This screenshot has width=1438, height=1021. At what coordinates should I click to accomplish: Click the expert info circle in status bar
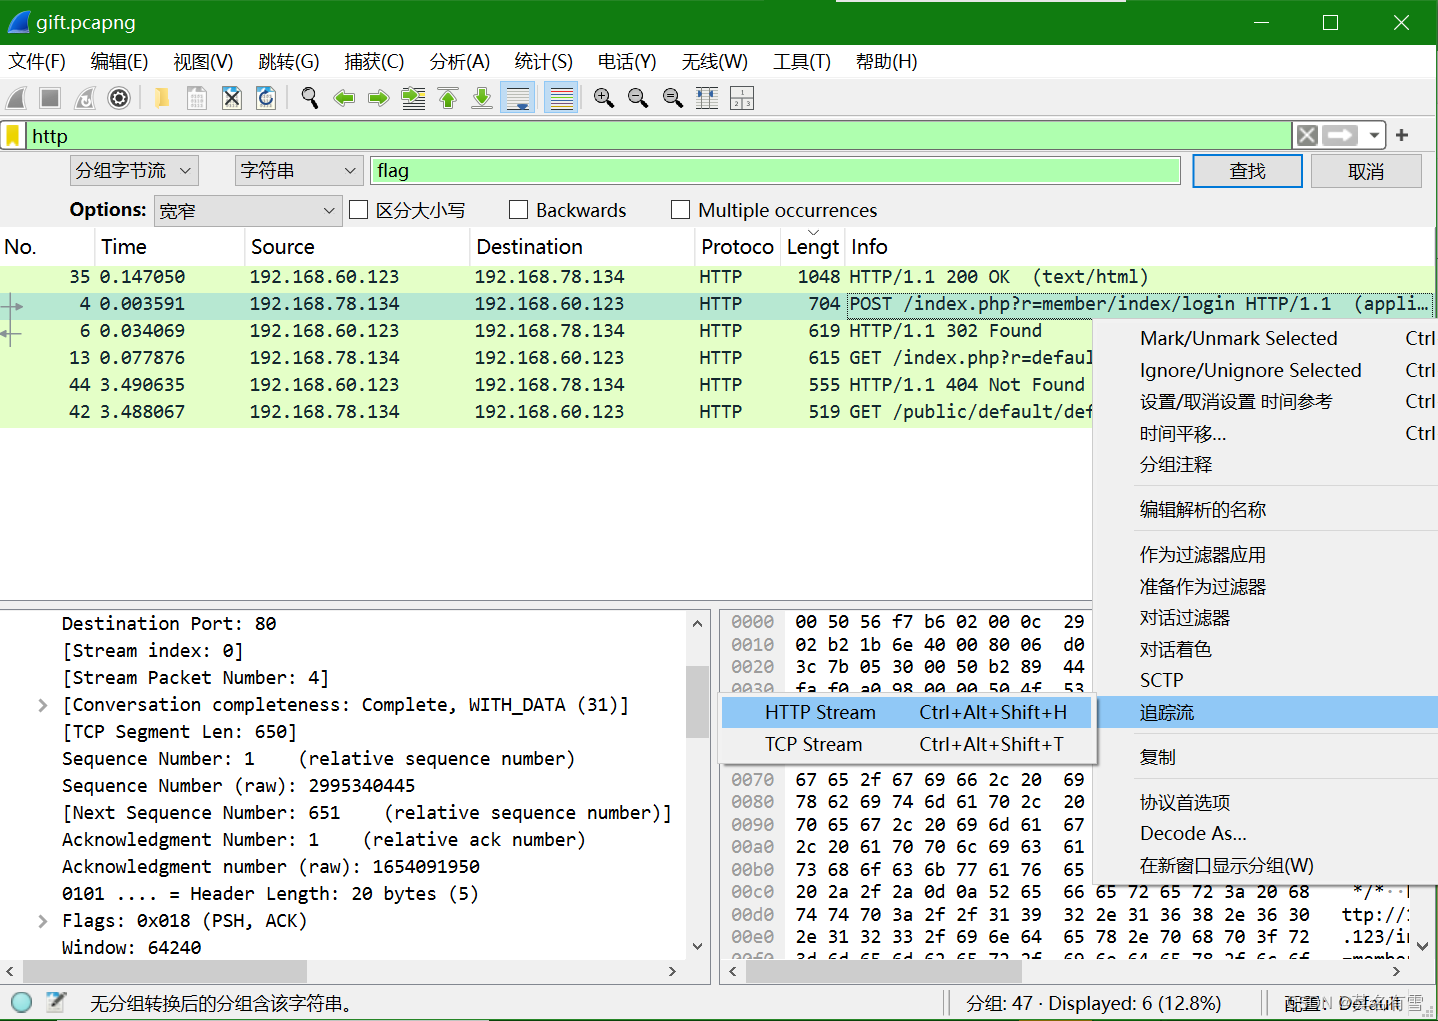click(21, 1002)
